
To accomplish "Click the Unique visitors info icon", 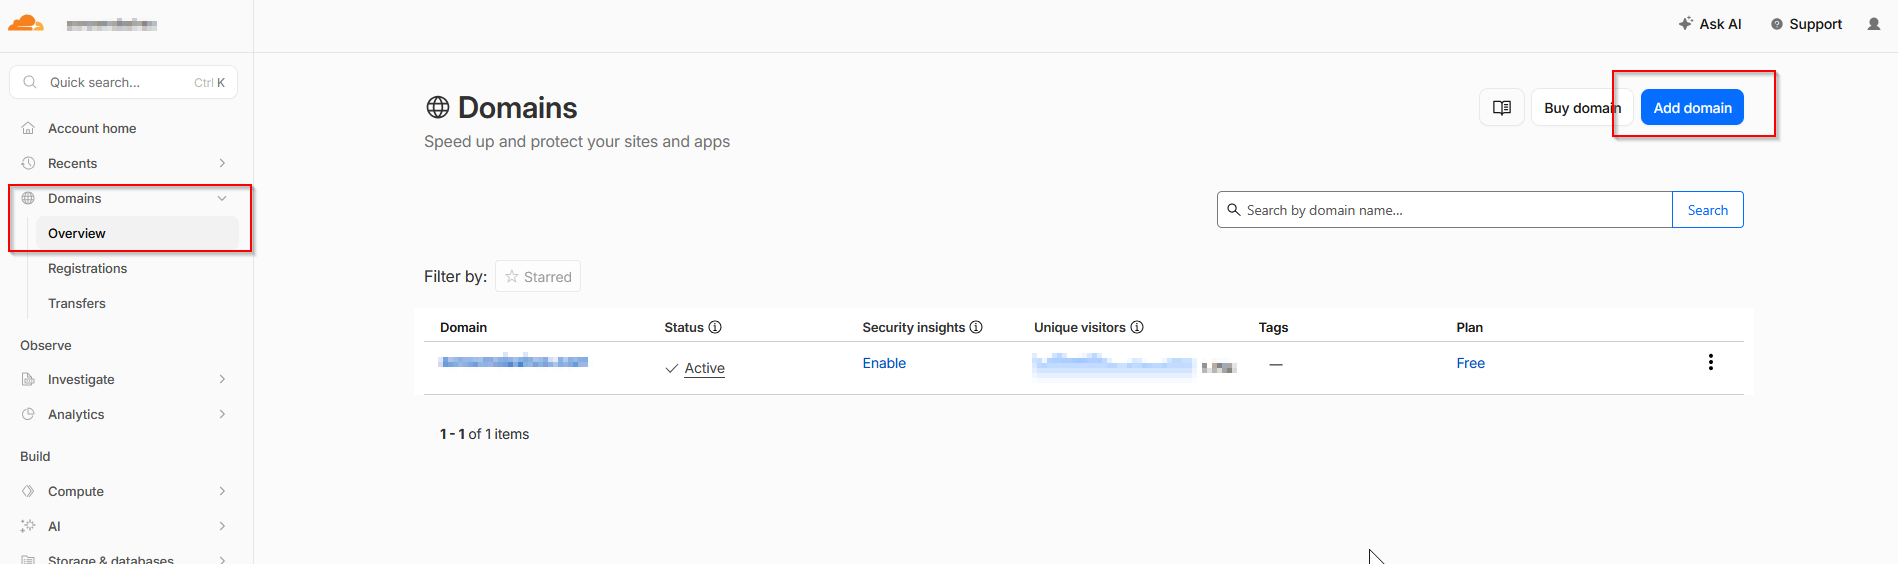I will coord(1137,327).
